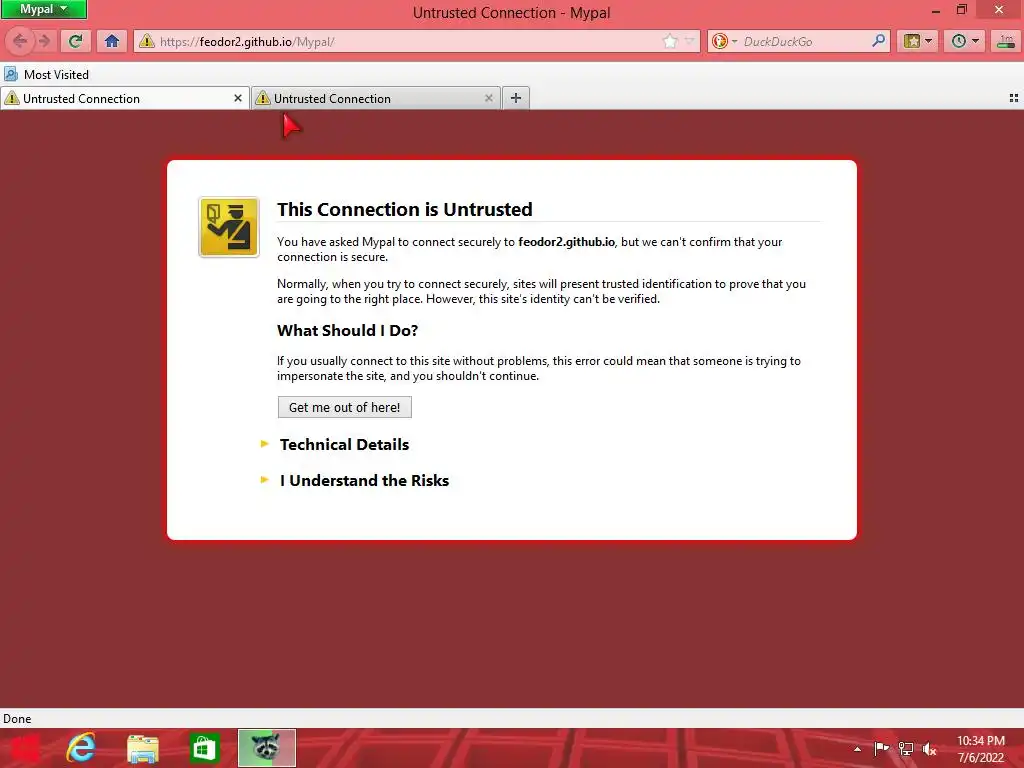Bookmark this page with star icon
1024x768 pixels.
670,42
